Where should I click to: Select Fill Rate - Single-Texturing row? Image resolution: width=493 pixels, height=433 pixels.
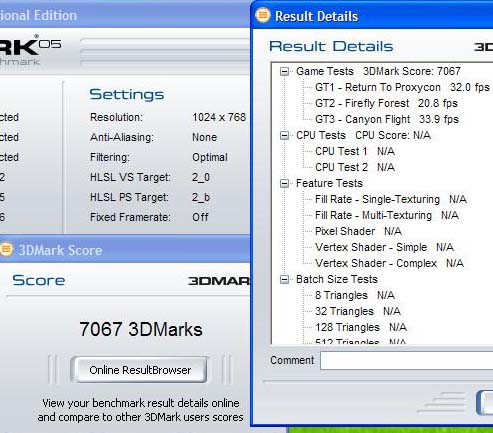click(391, 199)
